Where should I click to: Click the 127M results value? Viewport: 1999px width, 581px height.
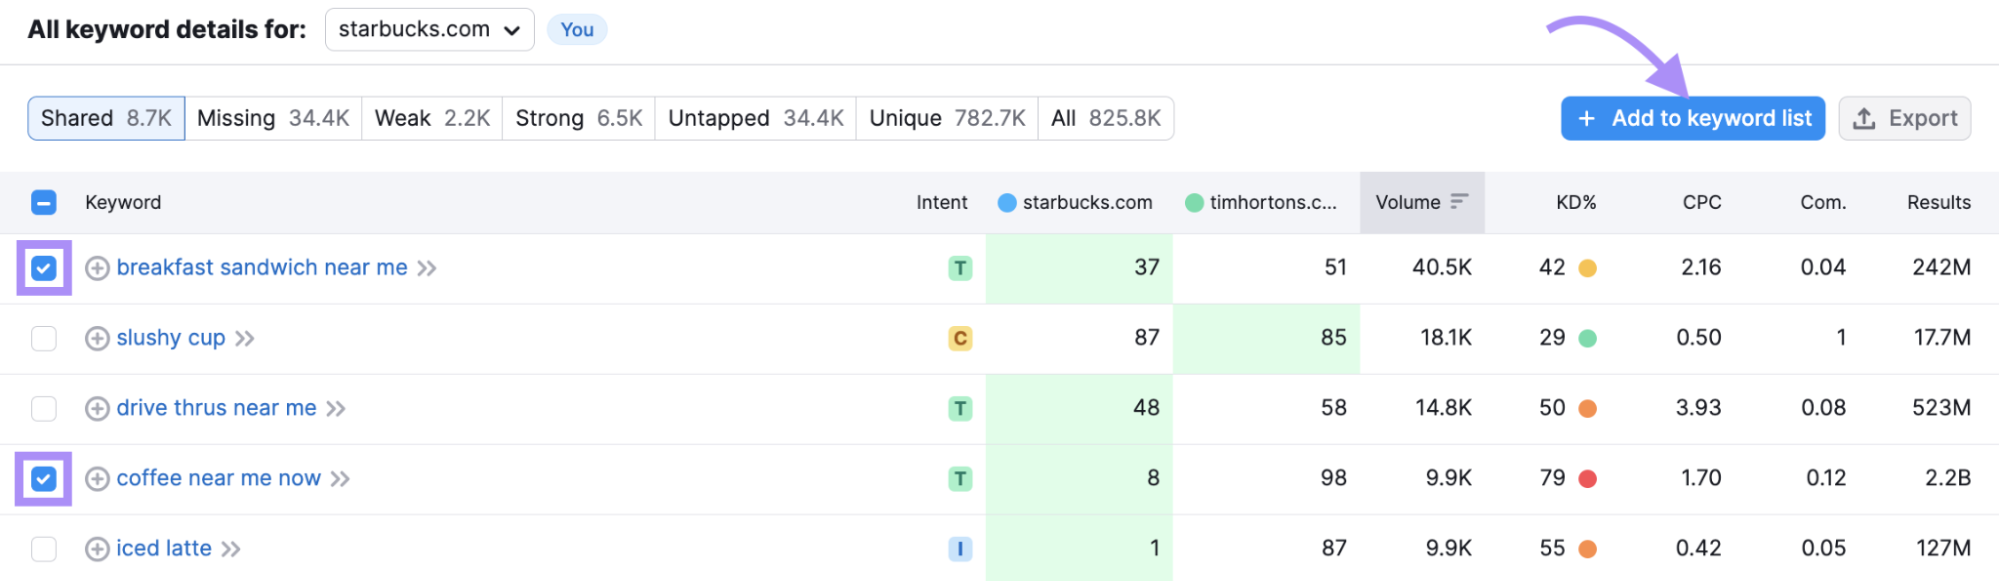(1944, 548)
